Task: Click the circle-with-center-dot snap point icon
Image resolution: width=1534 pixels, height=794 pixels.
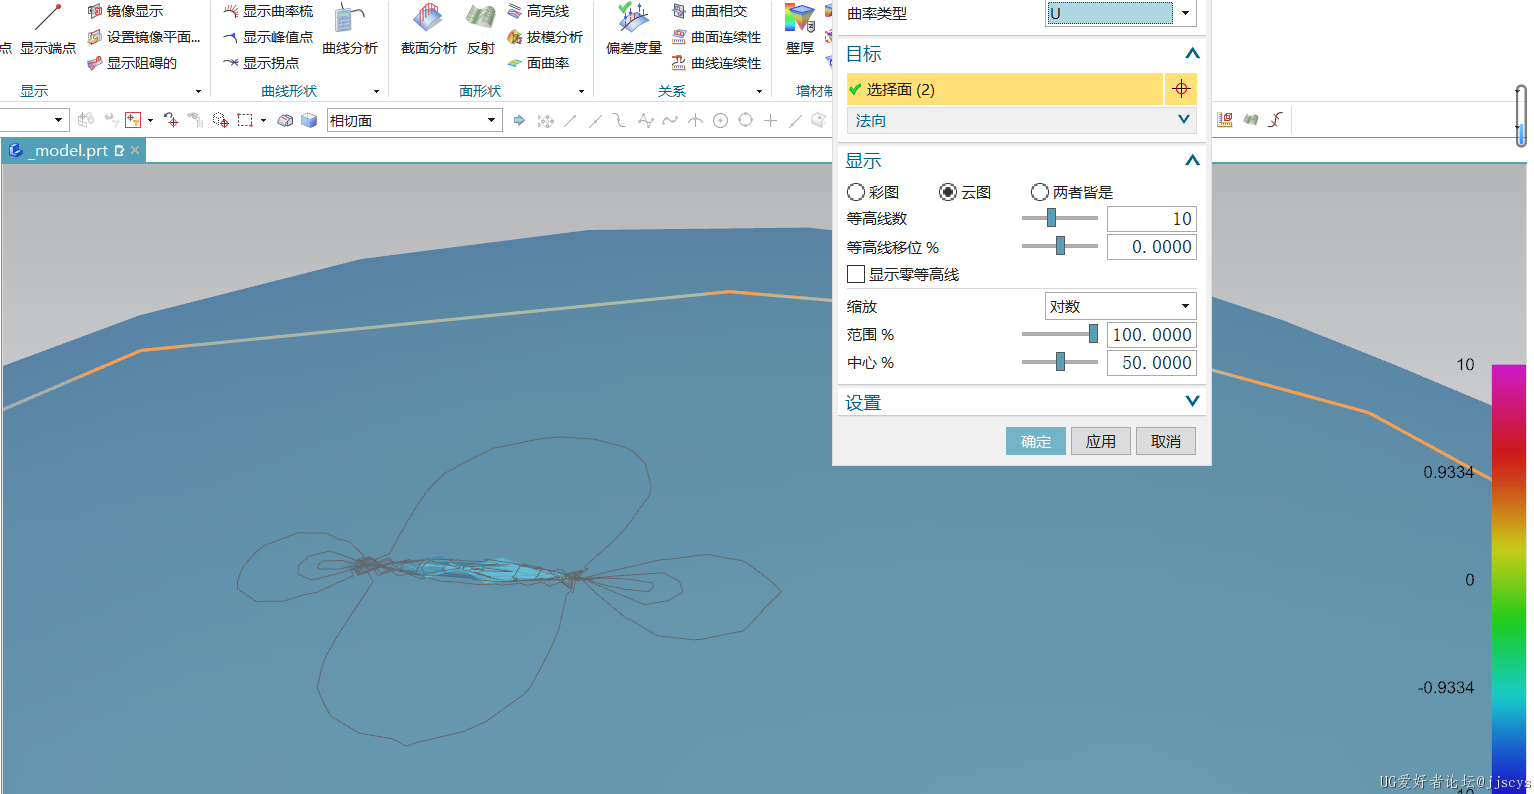Action: [x=720, y=120]
